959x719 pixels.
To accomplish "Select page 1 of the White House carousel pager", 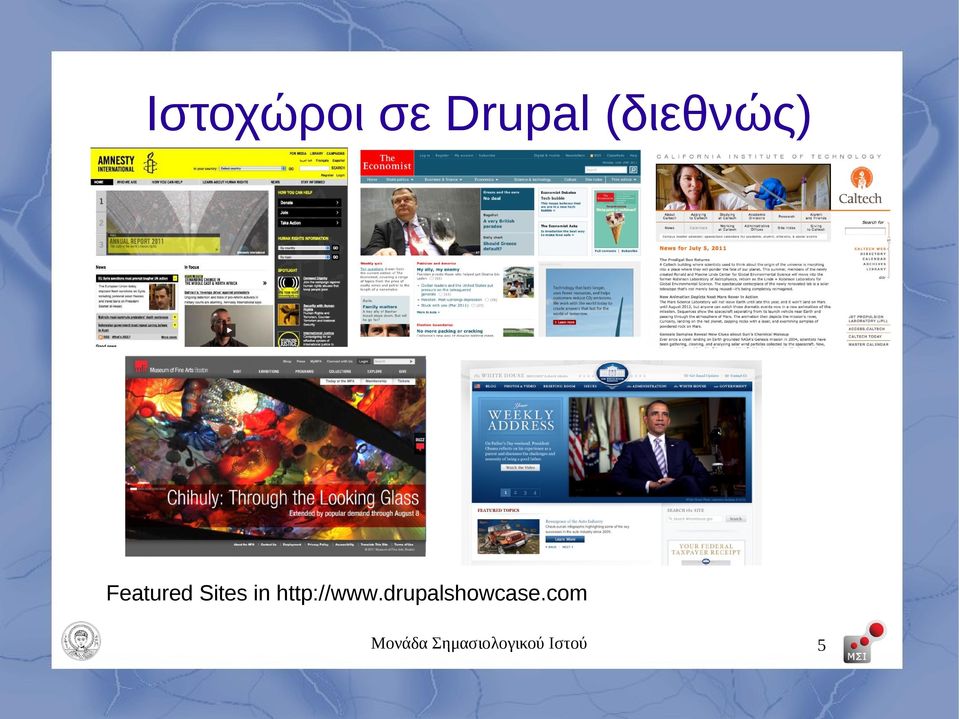I will click(506, 493).
